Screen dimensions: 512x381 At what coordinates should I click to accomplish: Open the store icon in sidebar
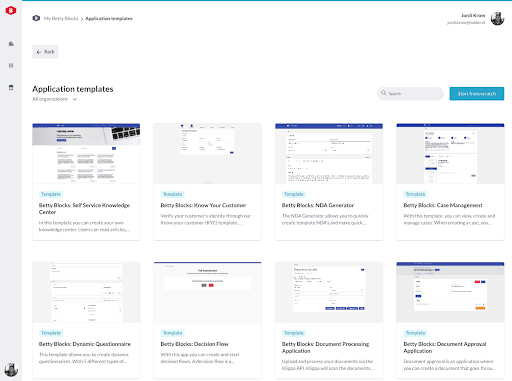pyautogui.click(x=11, y=88)
